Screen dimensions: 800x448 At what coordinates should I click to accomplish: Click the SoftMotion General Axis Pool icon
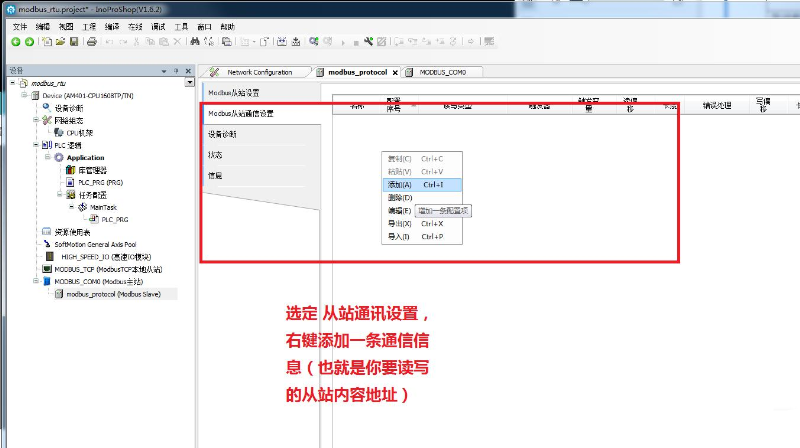[47, 244]
